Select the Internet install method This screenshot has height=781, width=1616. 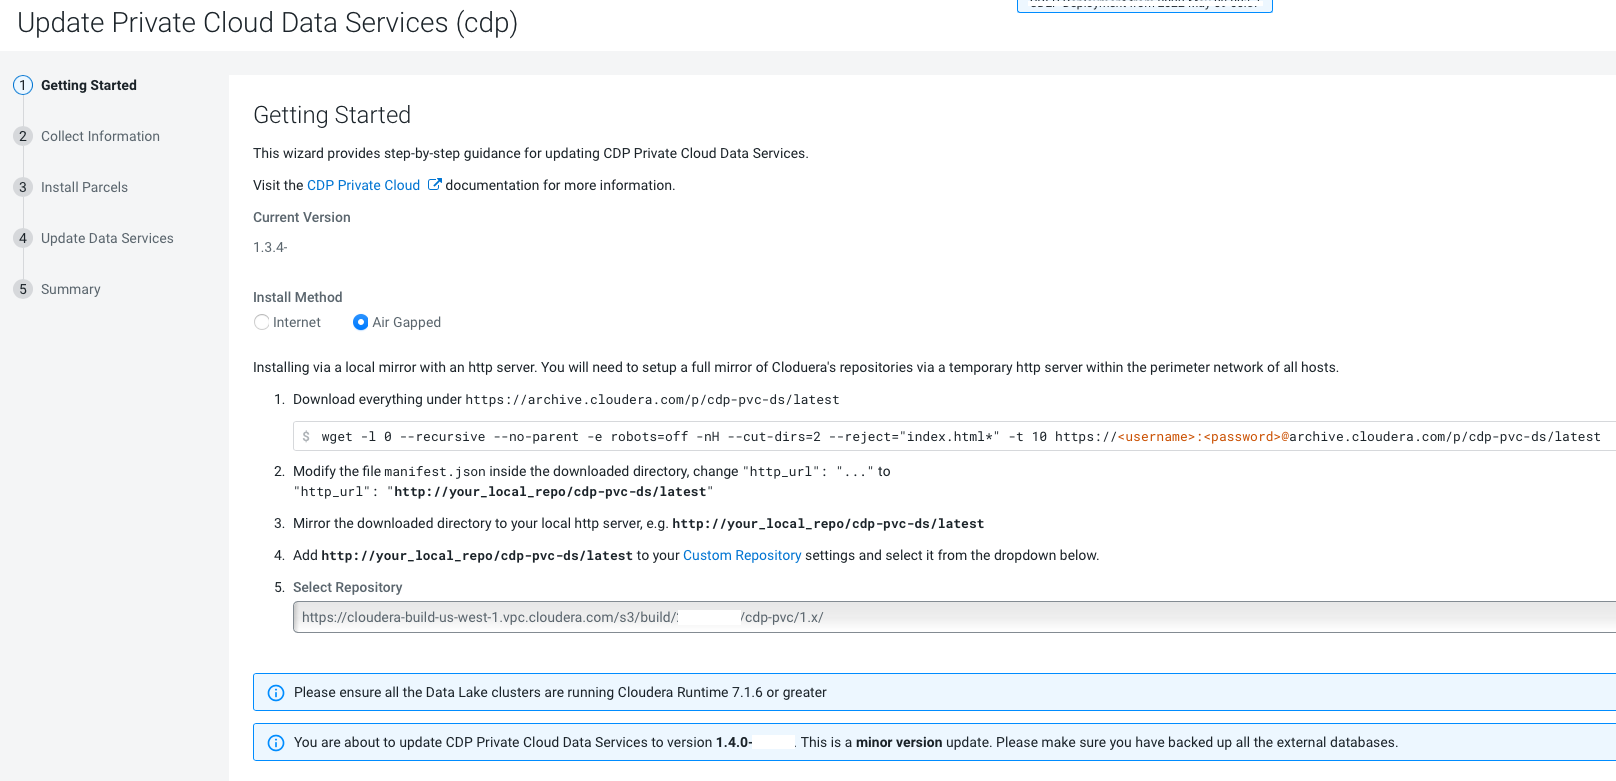tap(262, 322)
